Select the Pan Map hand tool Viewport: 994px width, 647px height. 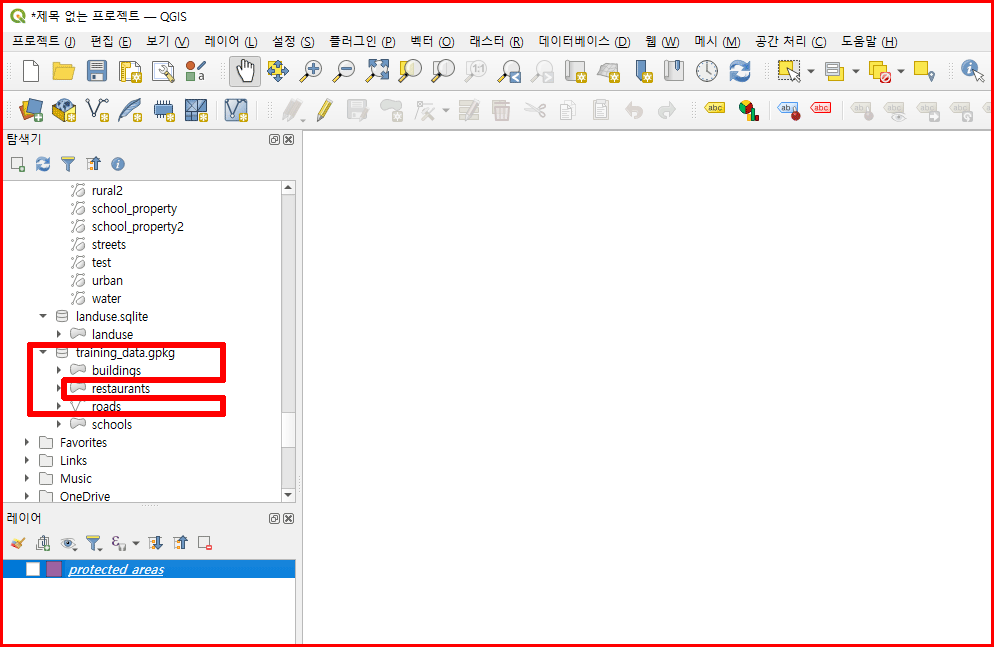245,71
